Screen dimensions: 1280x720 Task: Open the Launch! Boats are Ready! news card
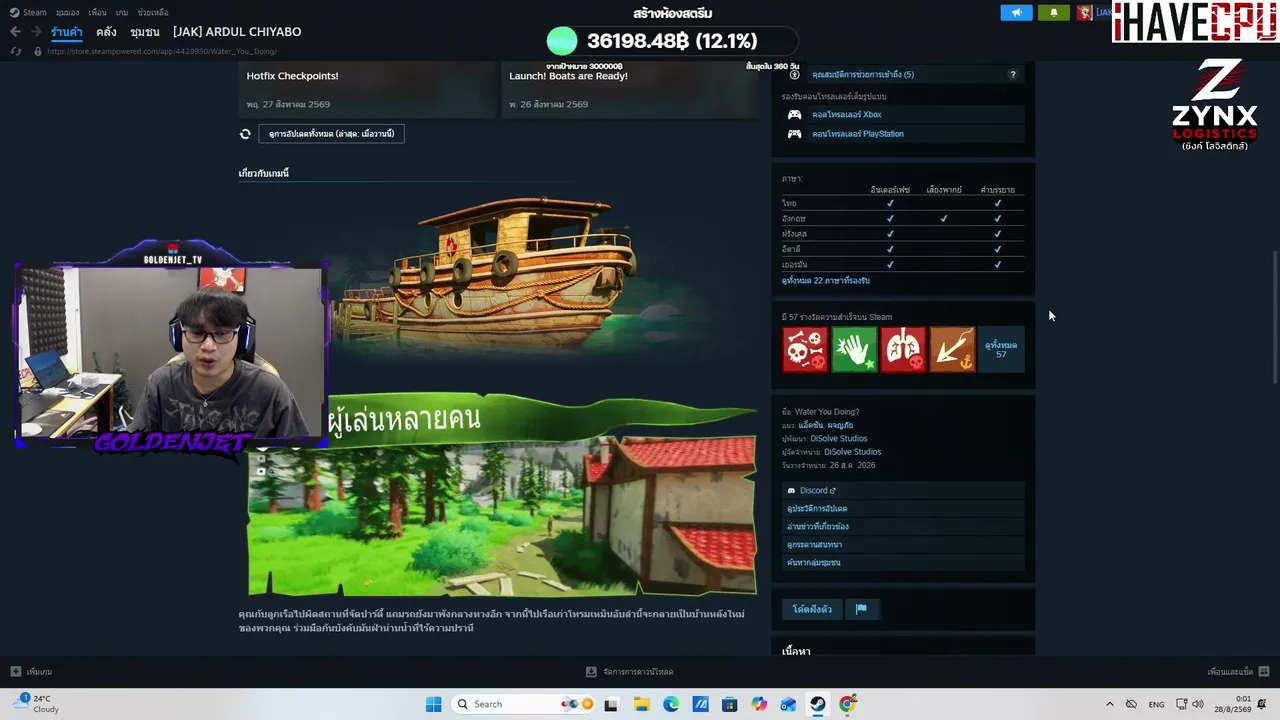point(631,92)
